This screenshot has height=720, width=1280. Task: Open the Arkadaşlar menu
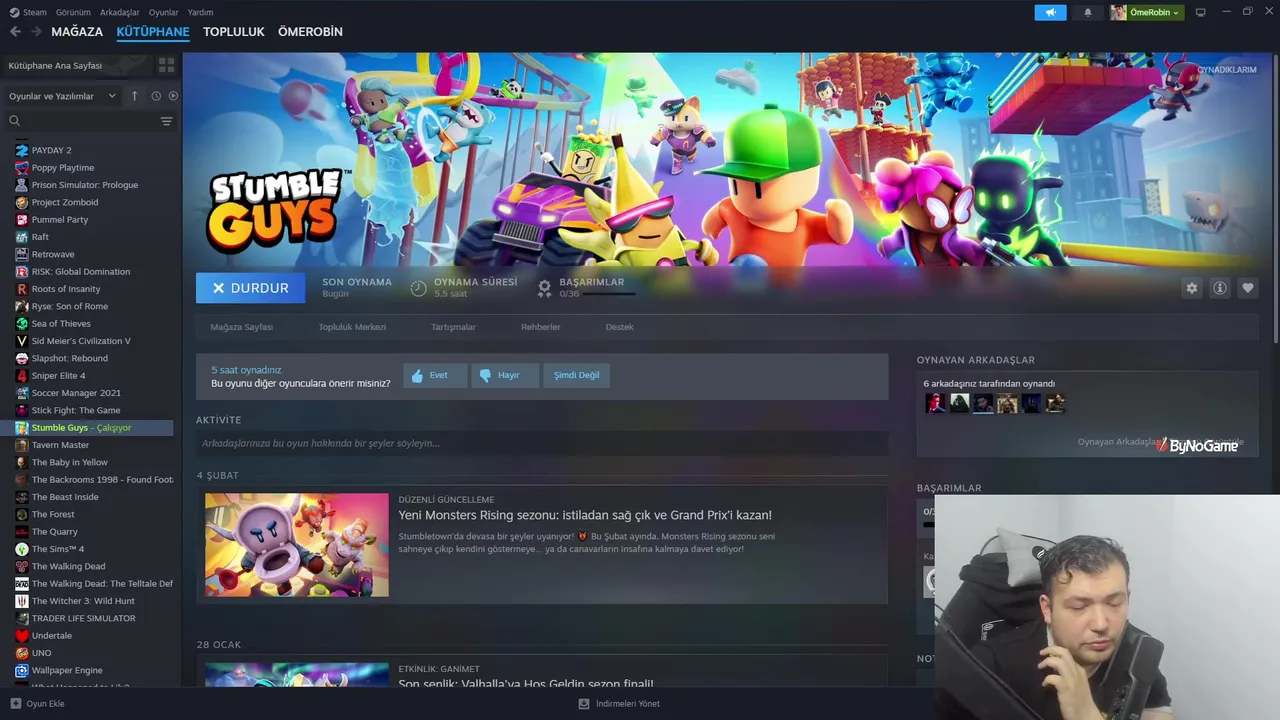(120, 13)
